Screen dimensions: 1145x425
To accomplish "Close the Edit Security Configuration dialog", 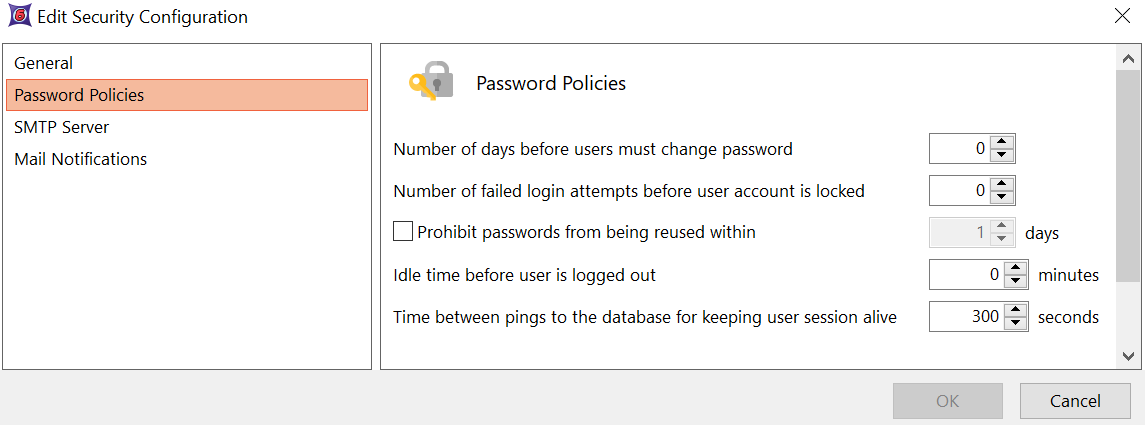I will 1121,16.
